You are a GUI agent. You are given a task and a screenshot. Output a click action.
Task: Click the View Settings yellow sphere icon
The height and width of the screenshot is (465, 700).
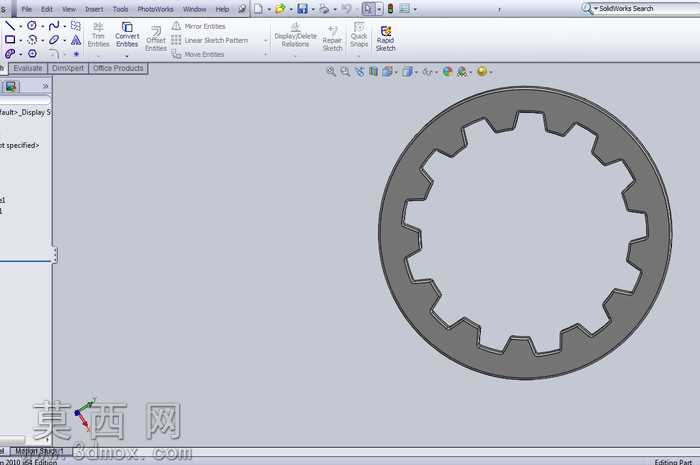click(x=482, y=71)
